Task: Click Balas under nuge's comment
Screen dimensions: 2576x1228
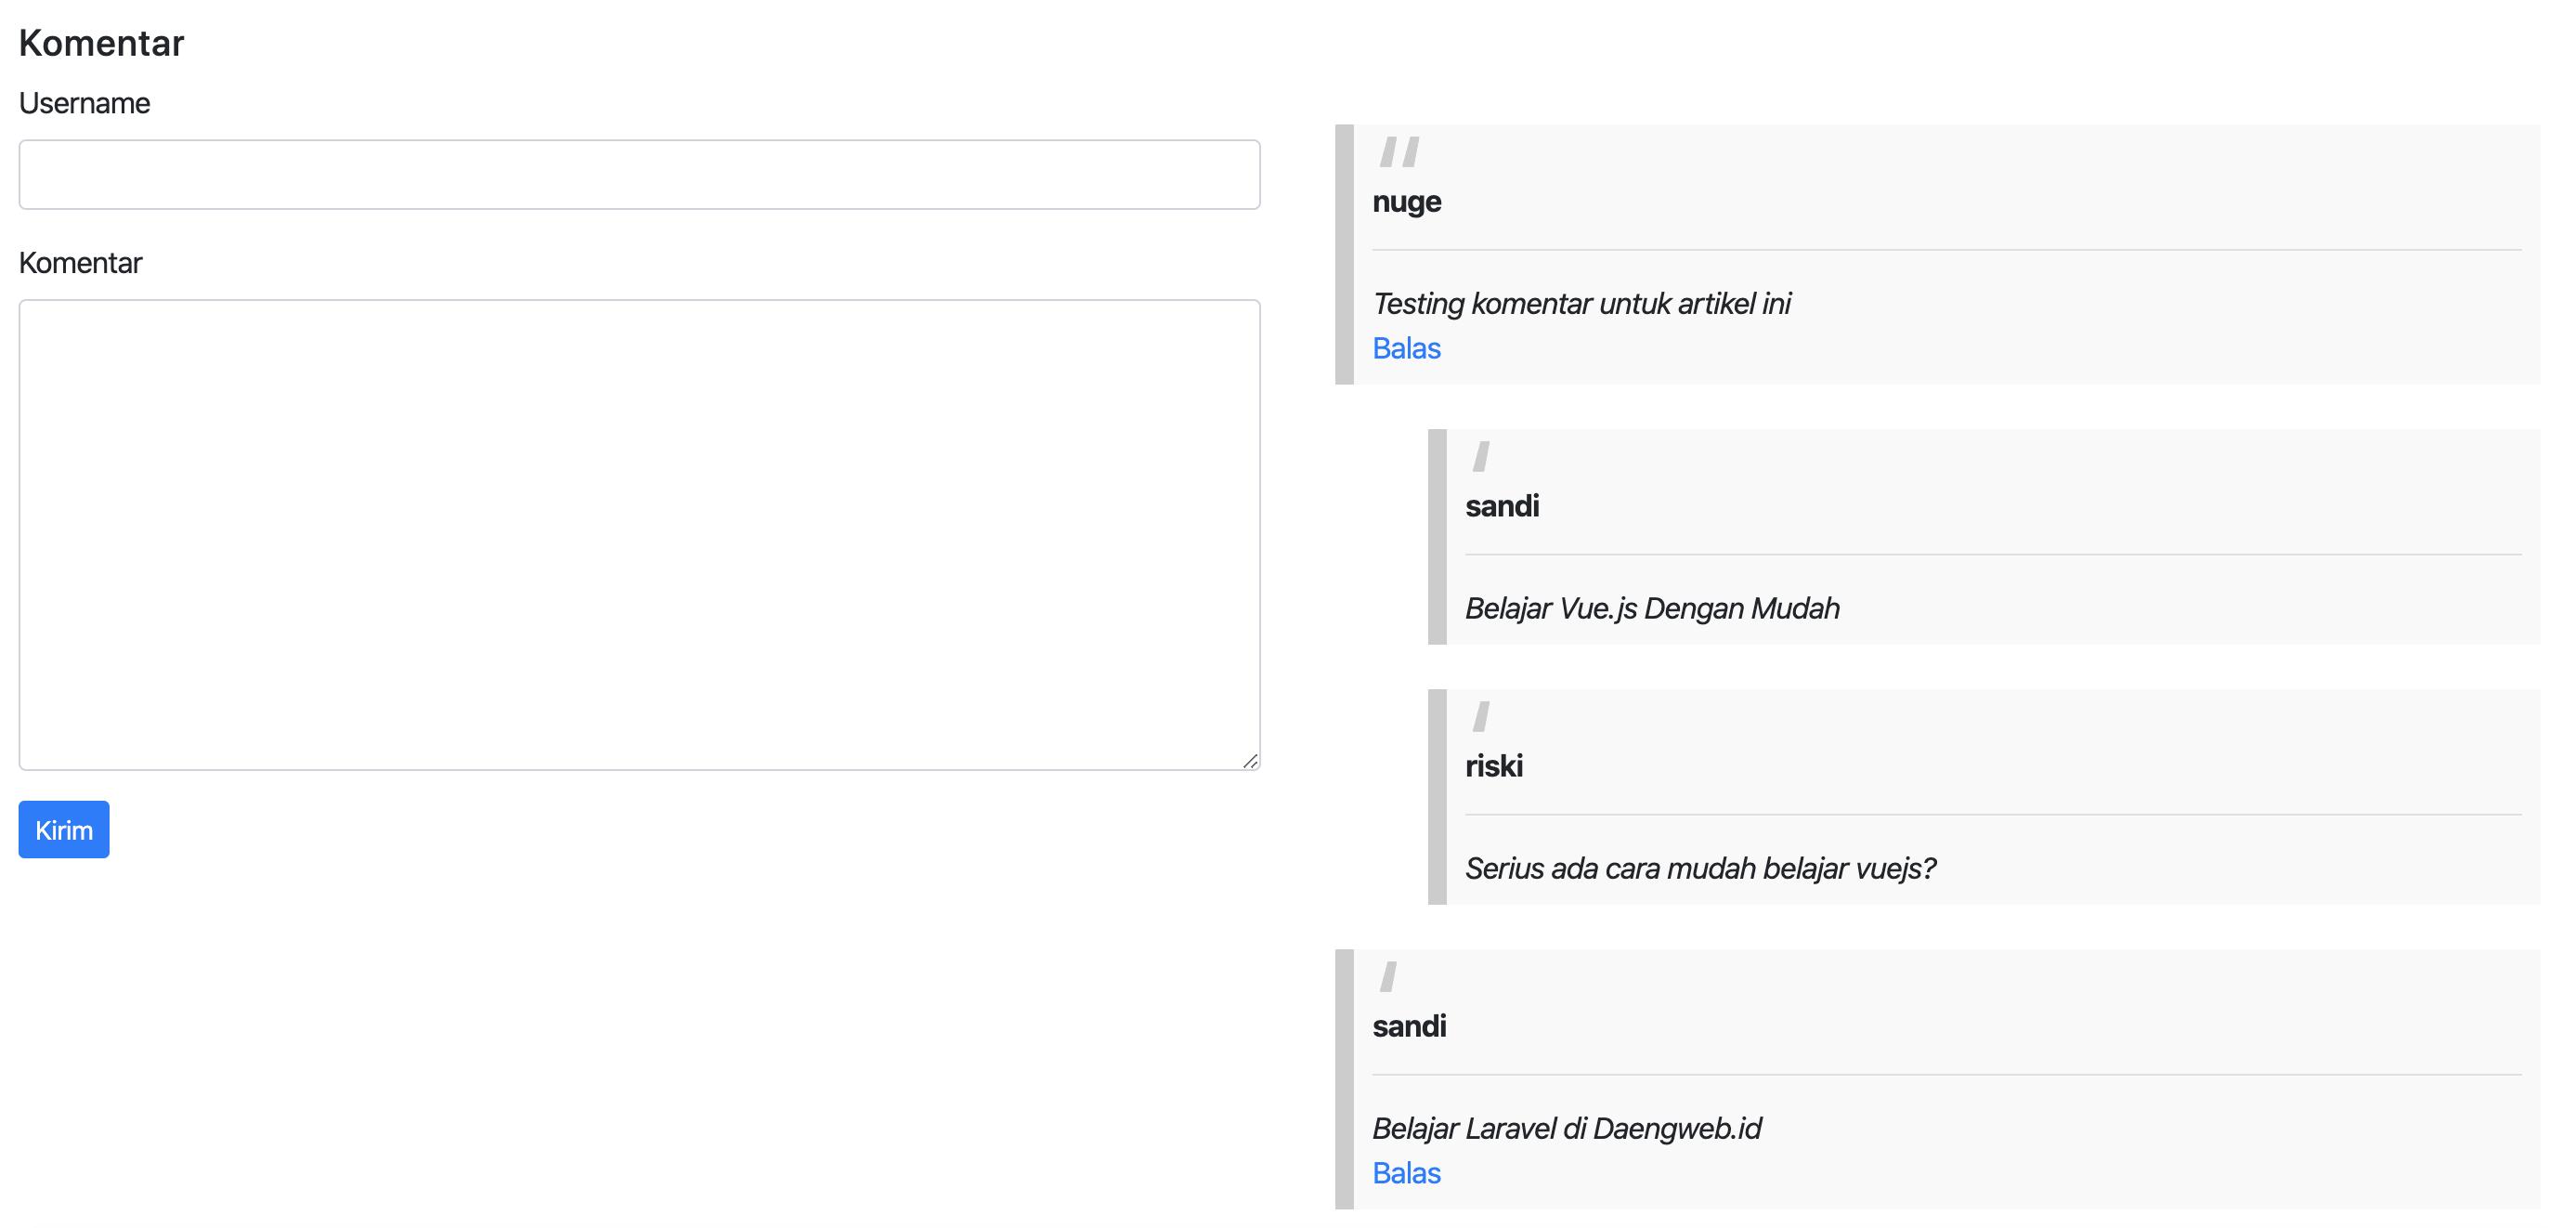Action: click(1405, 348)
